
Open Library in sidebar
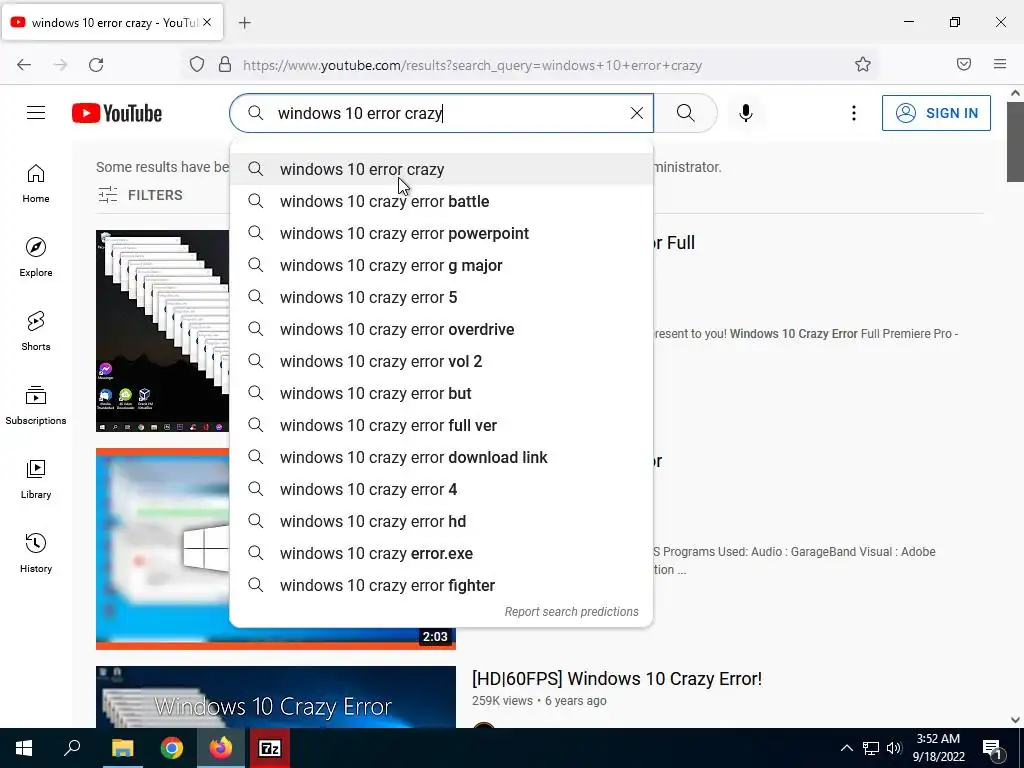[36, 479]
